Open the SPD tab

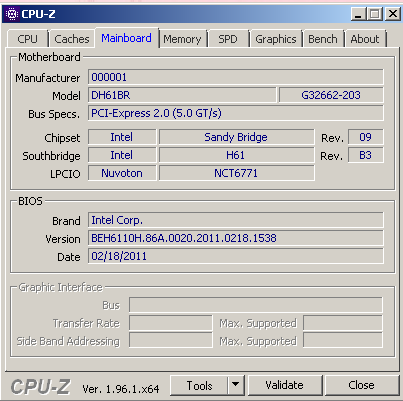(228, 39)
